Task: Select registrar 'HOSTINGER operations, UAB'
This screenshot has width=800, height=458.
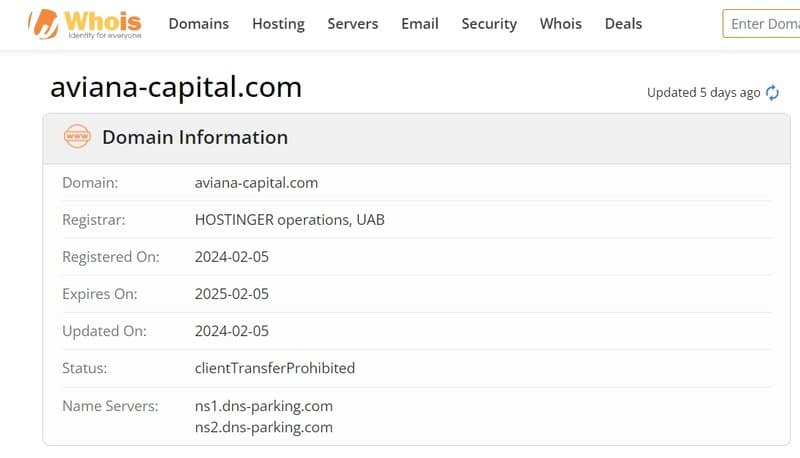Action: click(x=289, y=220)
